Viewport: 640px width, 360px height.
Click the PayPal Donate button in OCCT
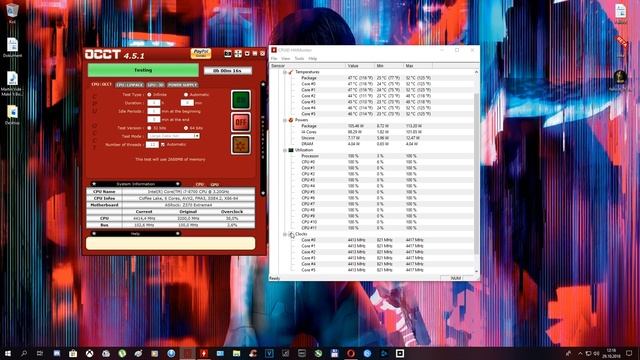(201, 53)
